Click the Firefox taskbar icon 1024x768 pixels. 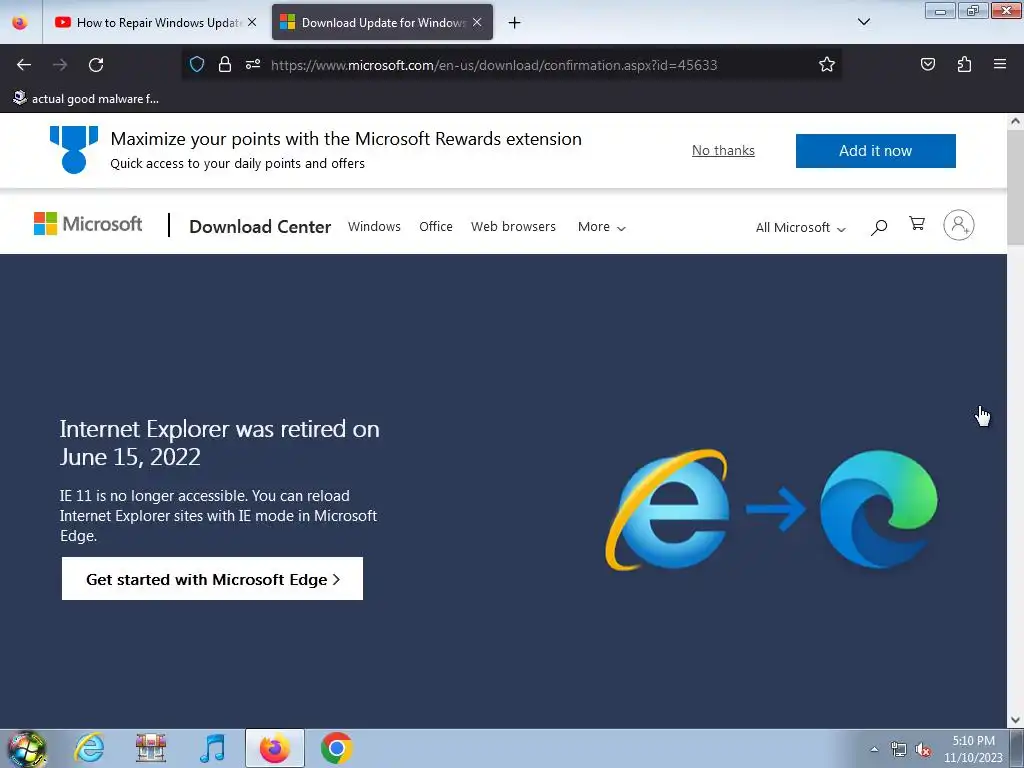click(x=275, y=748)
